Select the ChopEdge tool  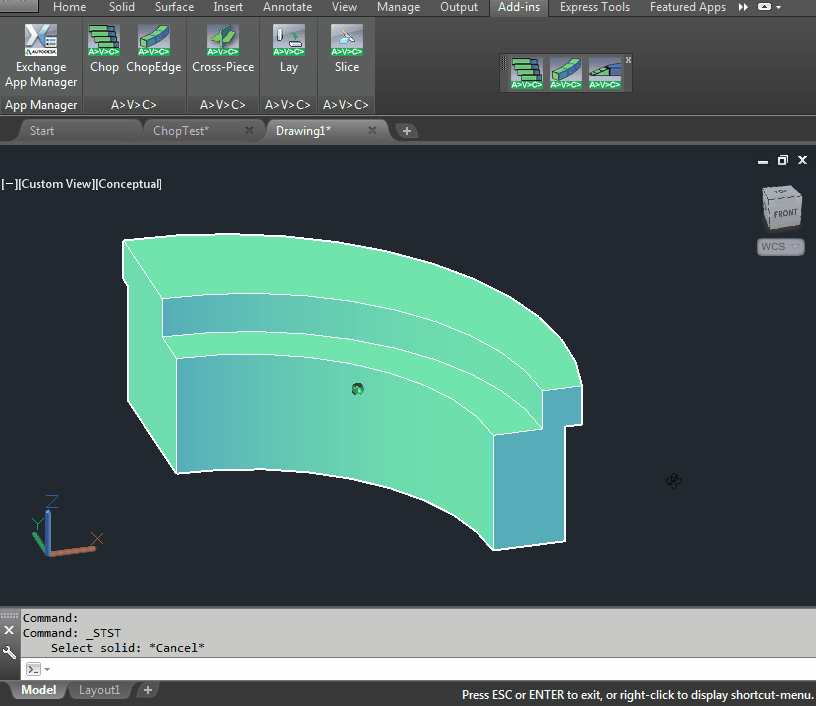coord(153,50)
